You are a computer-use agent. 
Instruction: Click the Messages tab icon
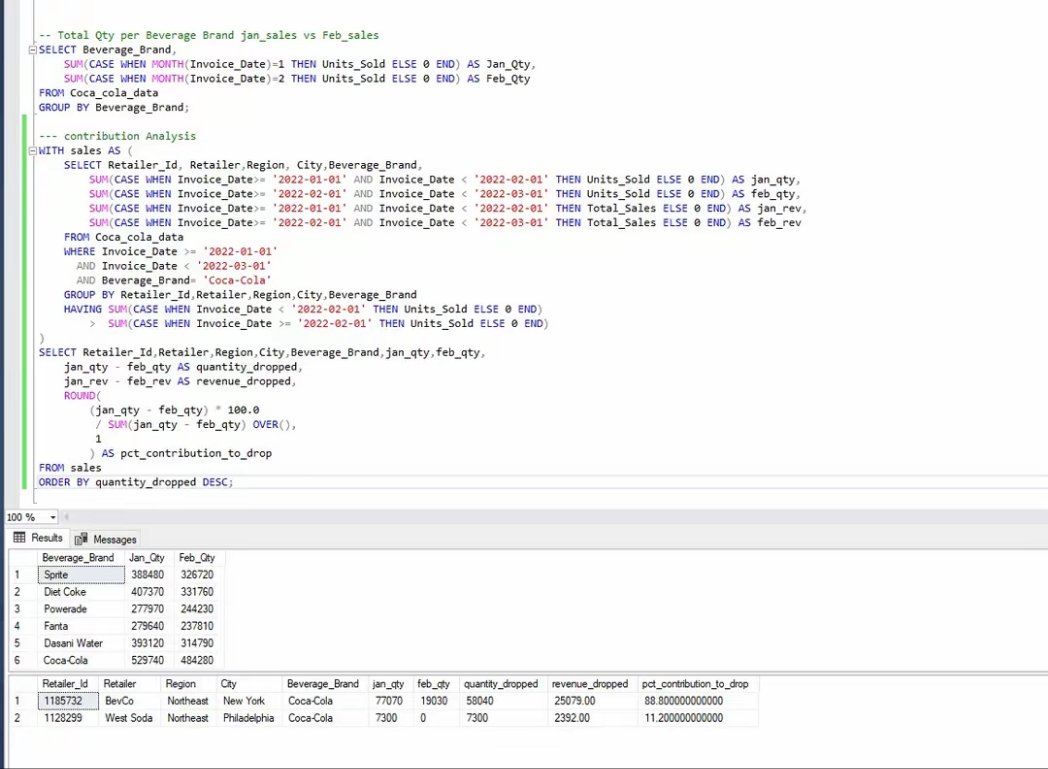[81, 539]
